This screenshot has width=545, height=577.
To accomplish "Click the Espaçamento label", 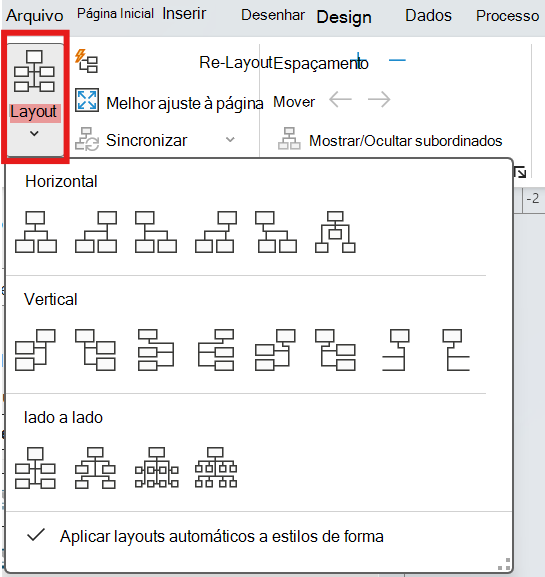I will [x=321, y=63].
